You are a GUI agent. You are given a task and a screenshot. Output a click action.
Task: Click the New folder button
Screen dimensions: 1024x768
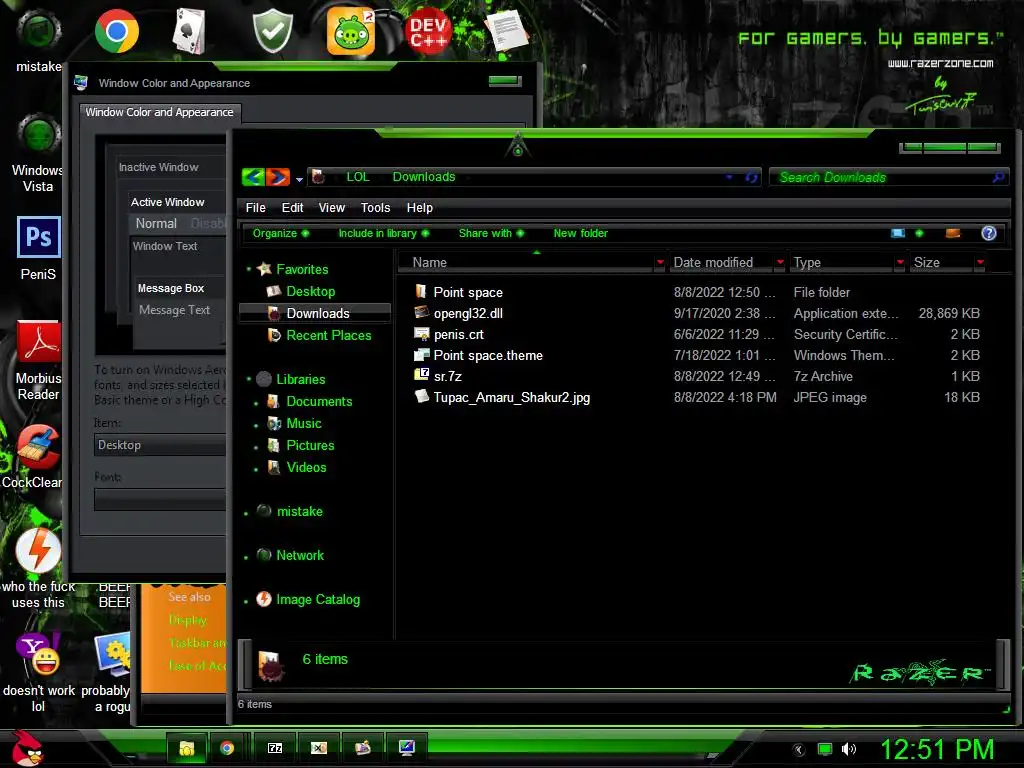pos(581,233)
